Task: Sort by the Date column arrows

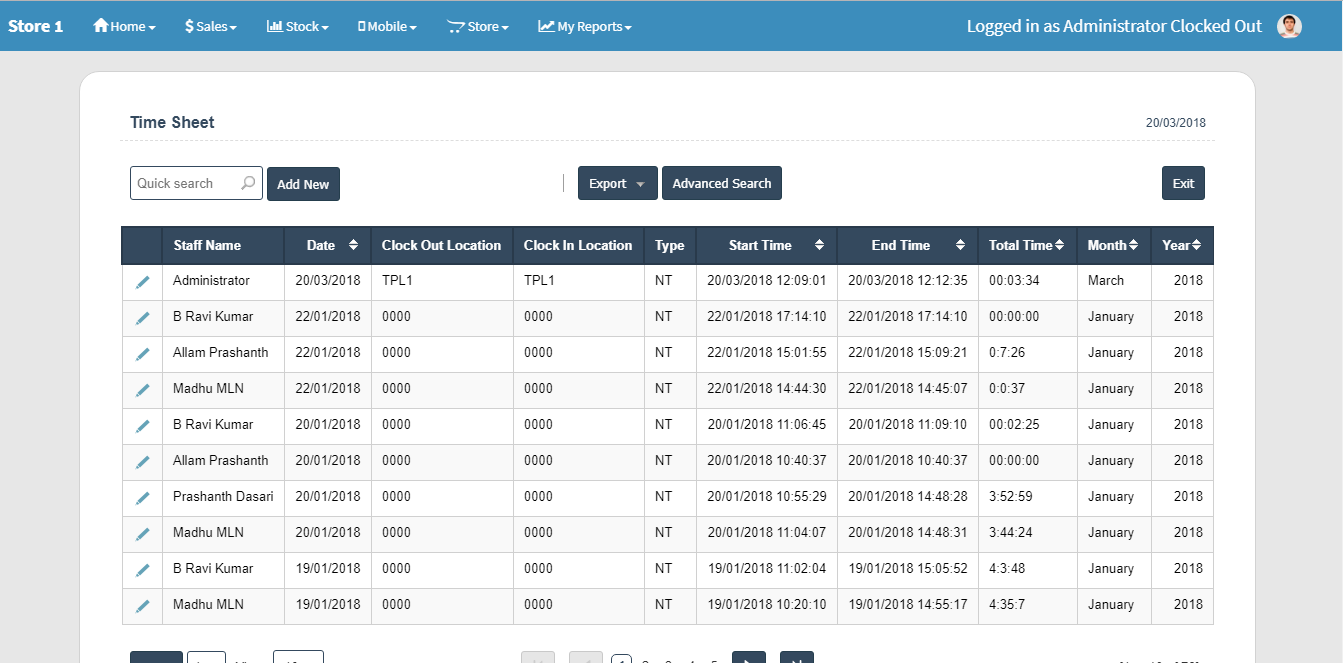Action: tap(353, 245)
